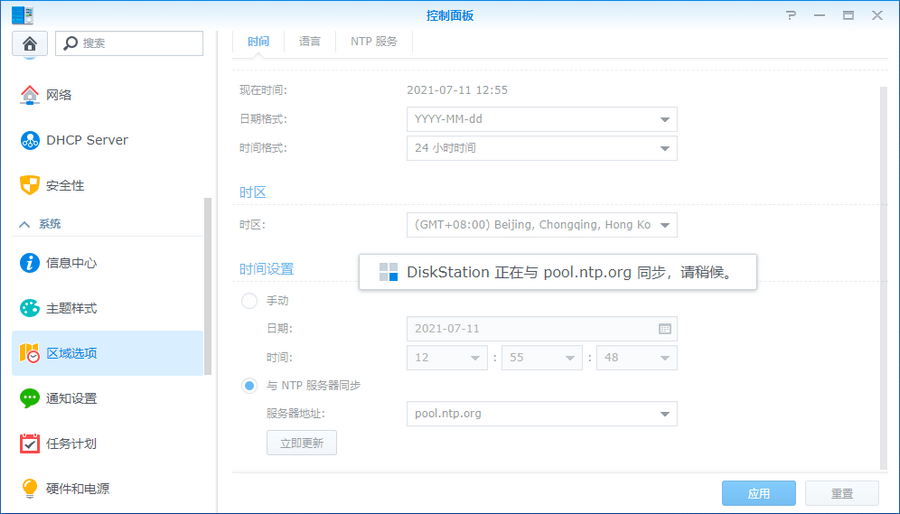
Task: Click the Home icon button
Action: (x=29, y=43)
